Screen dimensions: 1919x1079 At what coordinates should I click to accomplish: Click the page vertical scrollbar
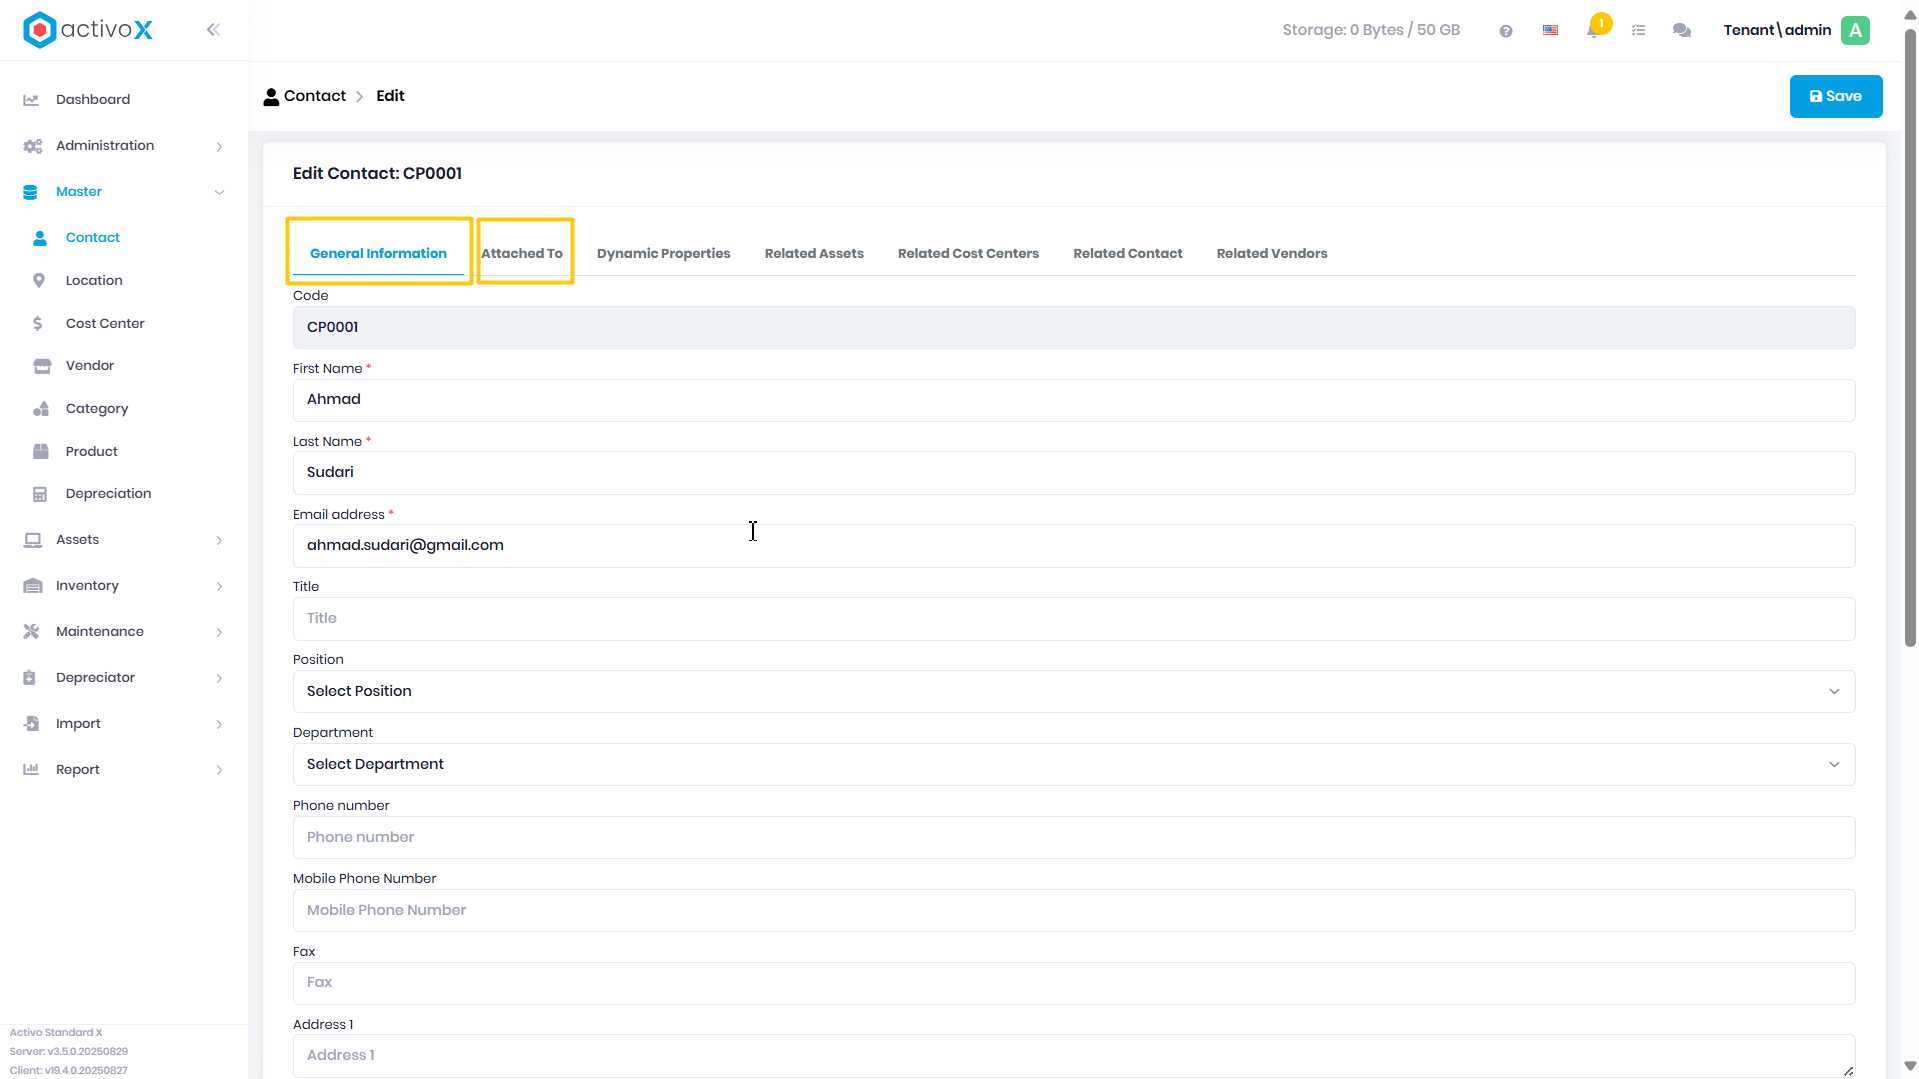pyautogui.click(x=1909, y=339)
